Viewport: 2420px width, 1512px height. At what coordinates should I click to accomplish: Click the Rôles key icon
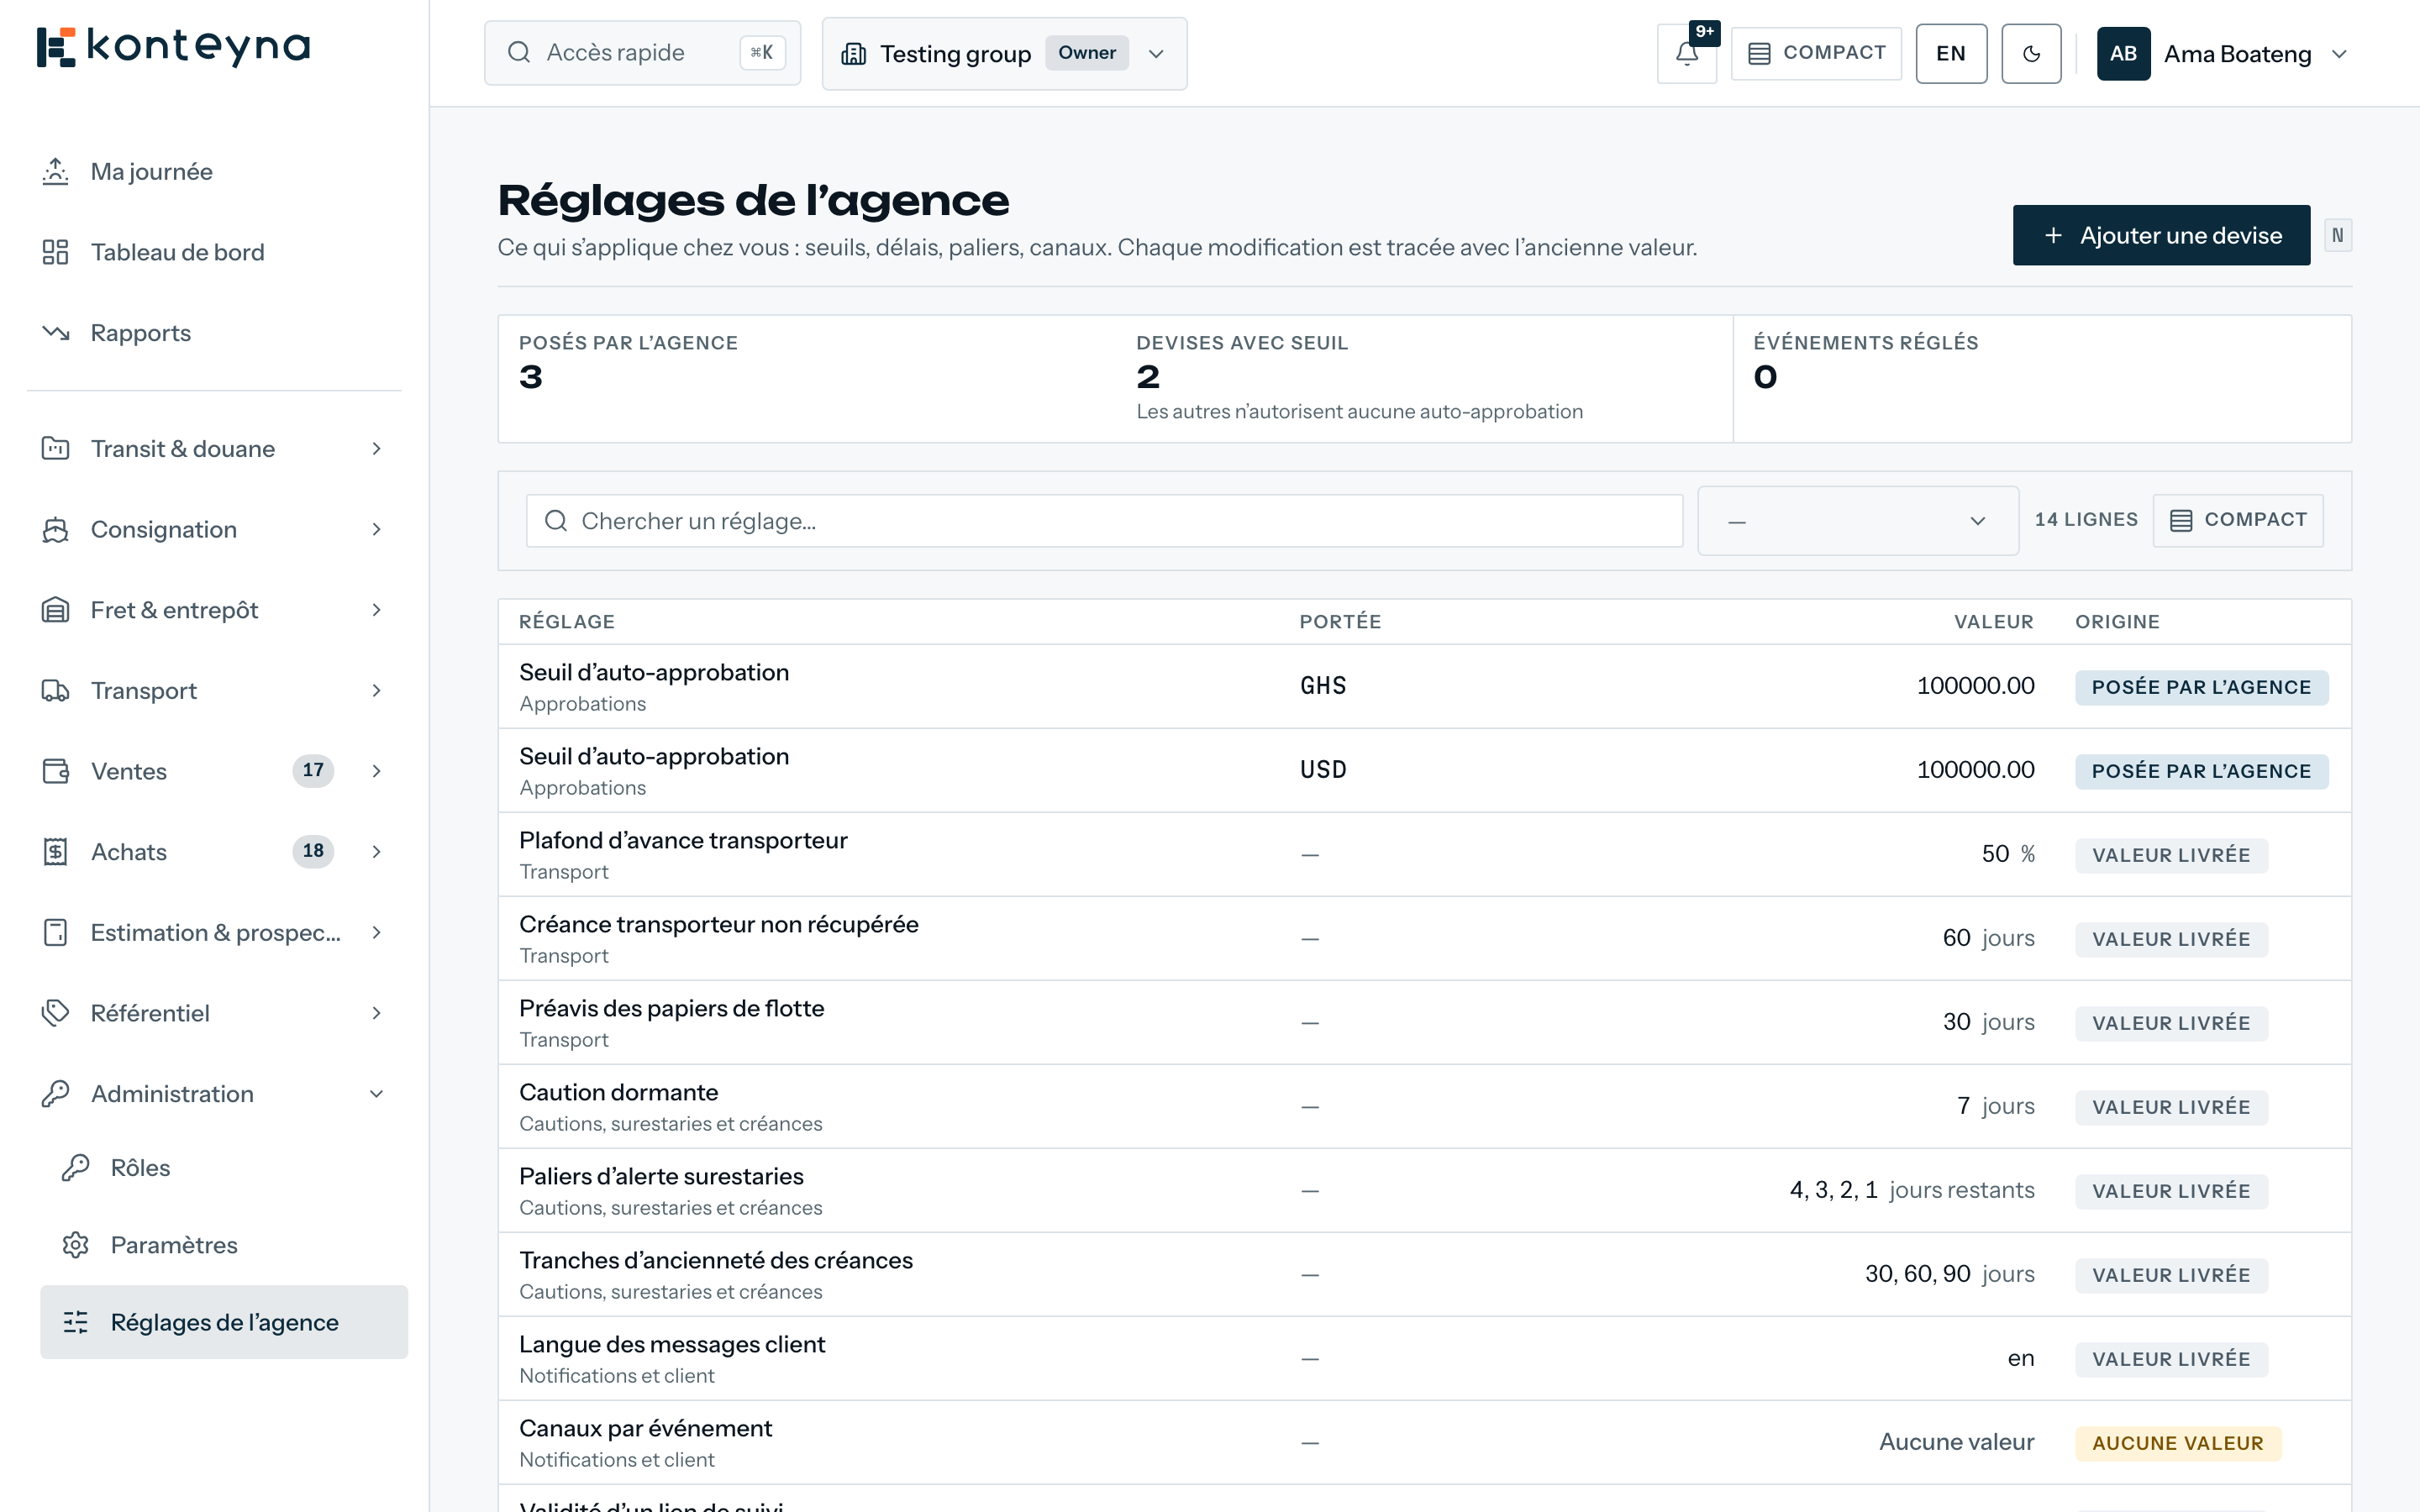click(x=76, y=1168)
